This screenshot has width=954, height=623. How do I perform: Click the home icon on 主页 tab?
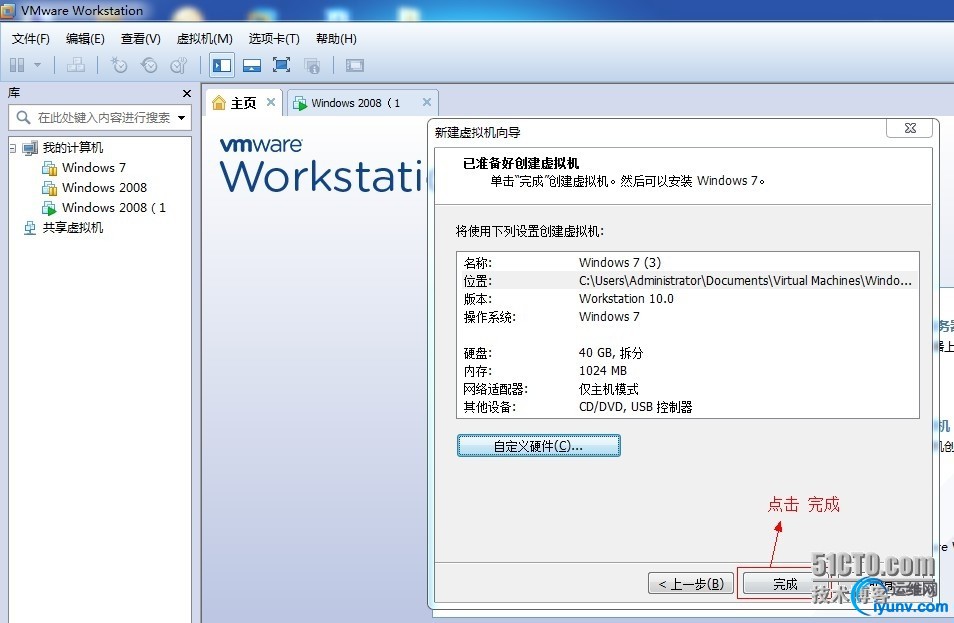[x=218, y=103]
